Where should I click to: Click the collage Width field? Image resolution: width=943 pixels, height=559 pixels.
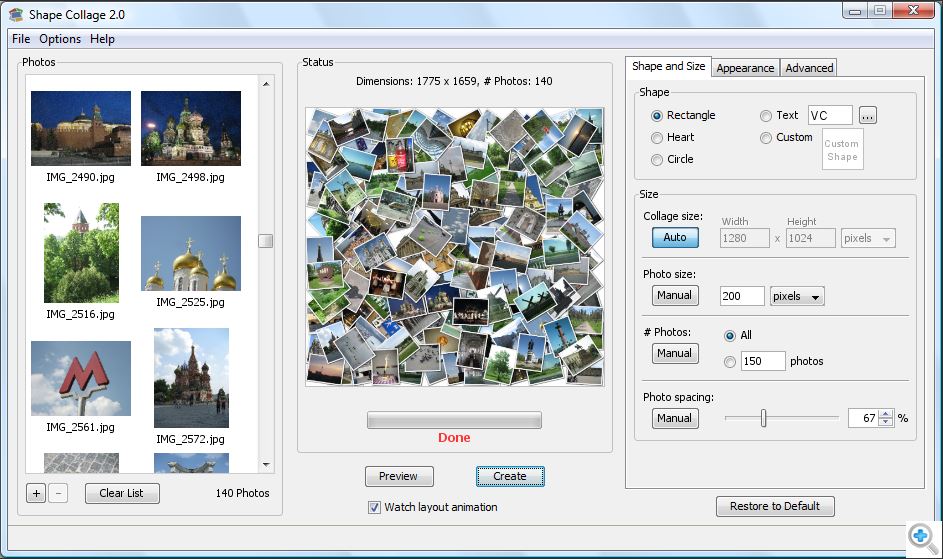(x=745, y=238)
